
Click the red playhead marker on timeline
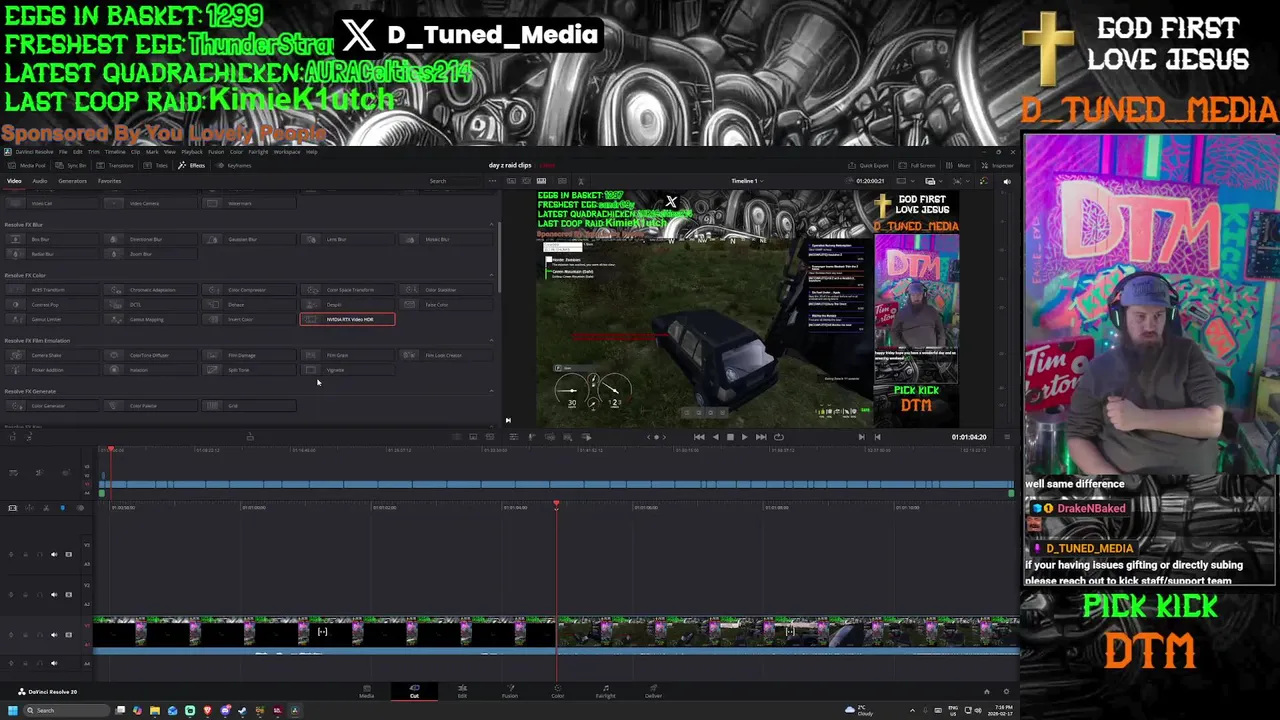point(556,504)
